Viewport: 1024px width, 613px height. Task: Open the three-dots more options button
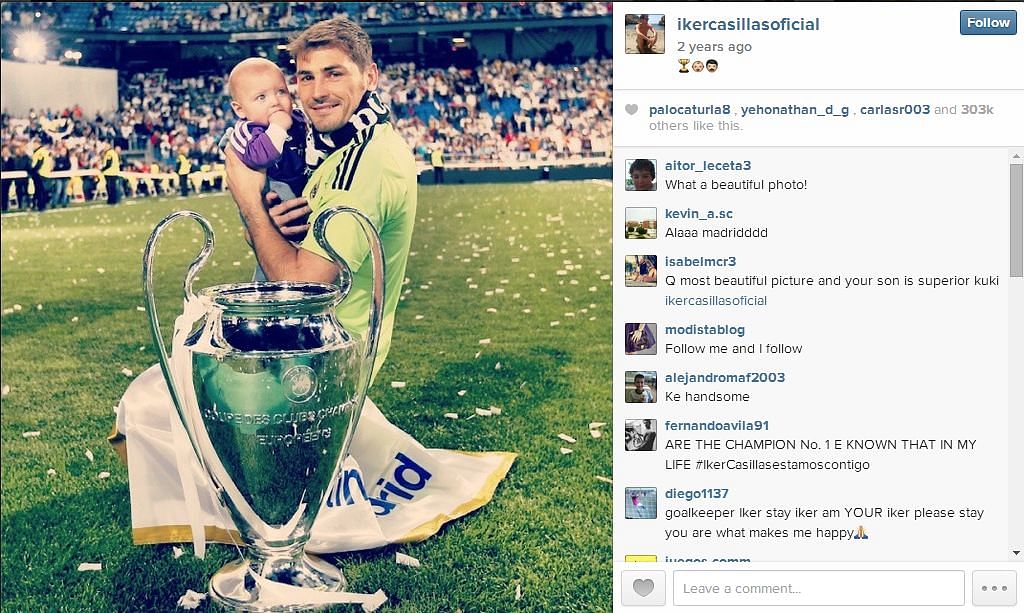coord(994,588)
